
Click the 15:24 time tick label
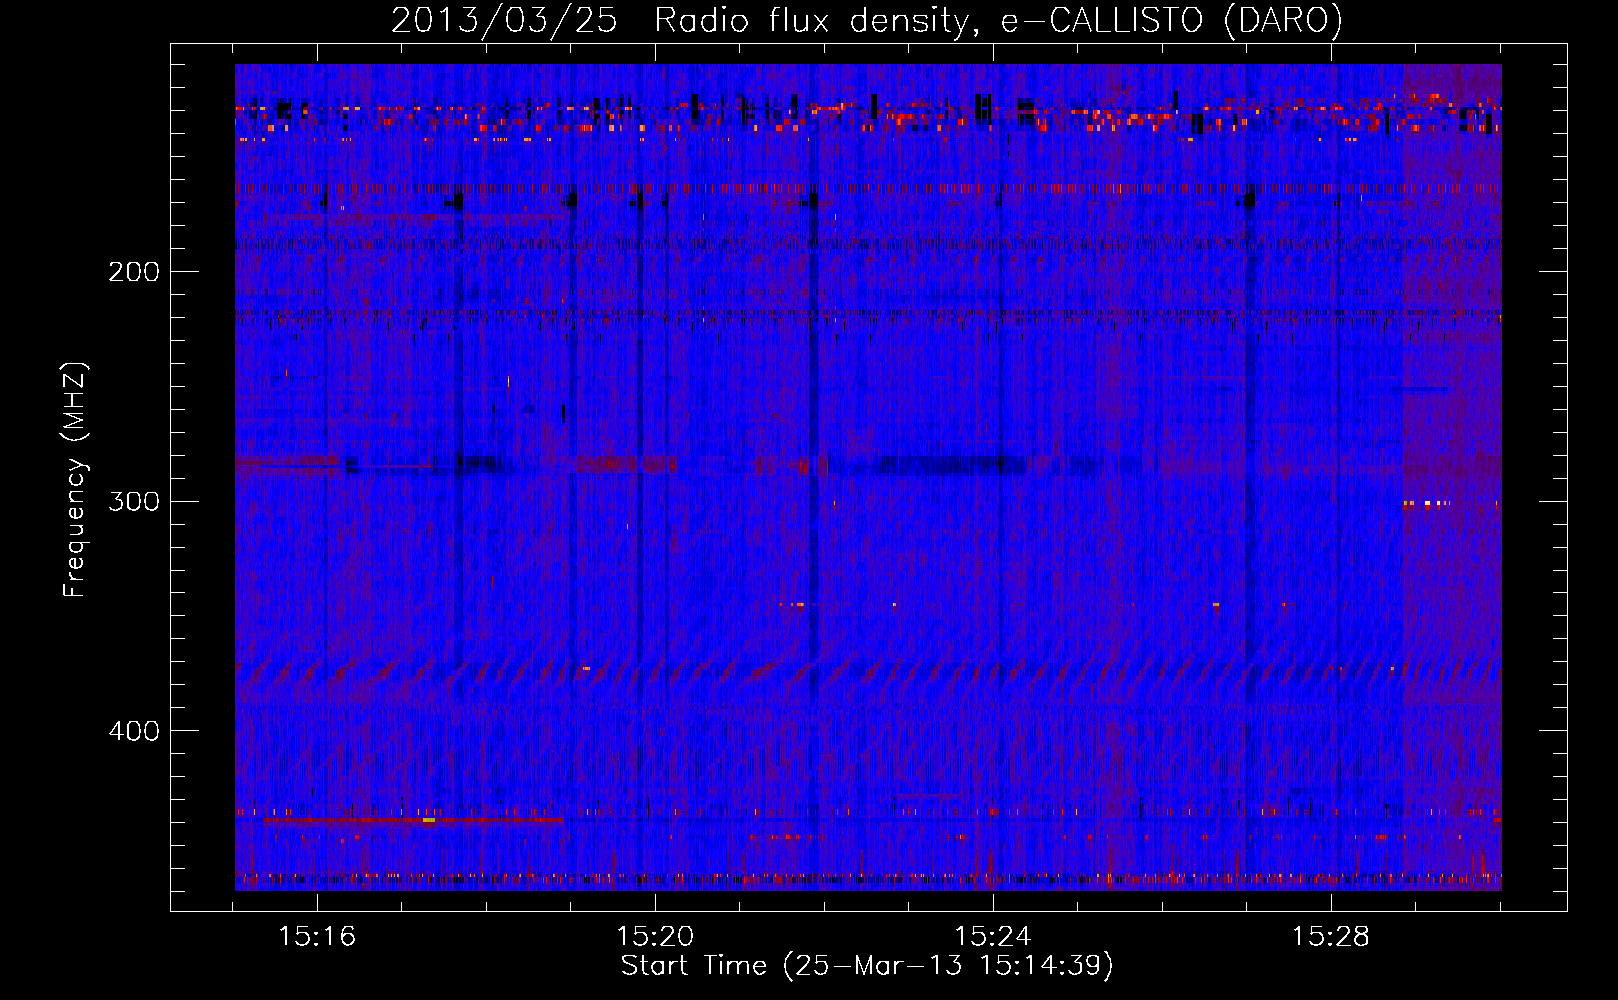point(993,936)
